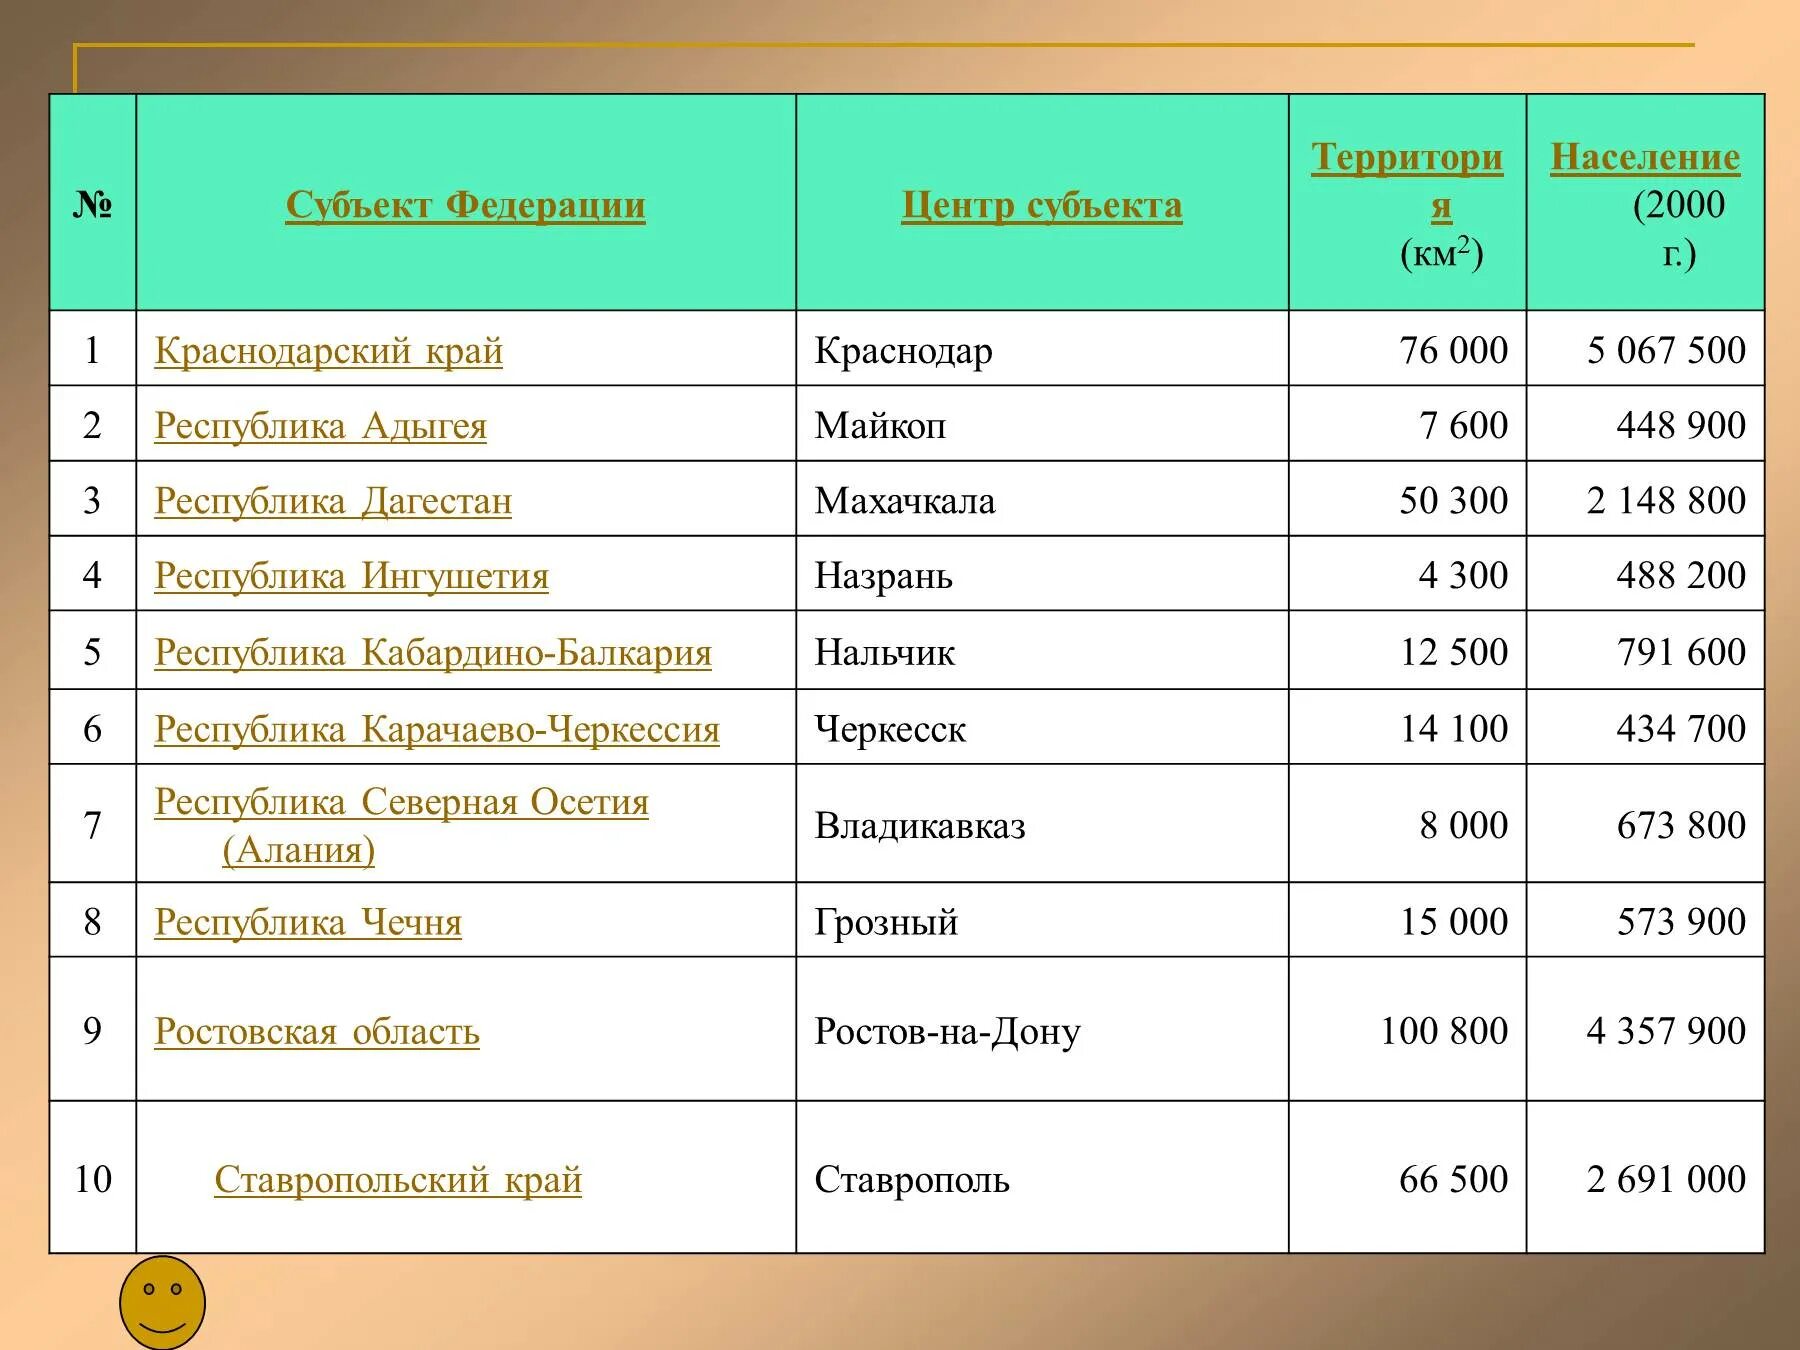Open the Республика Дагестан link

click(333, 501)
